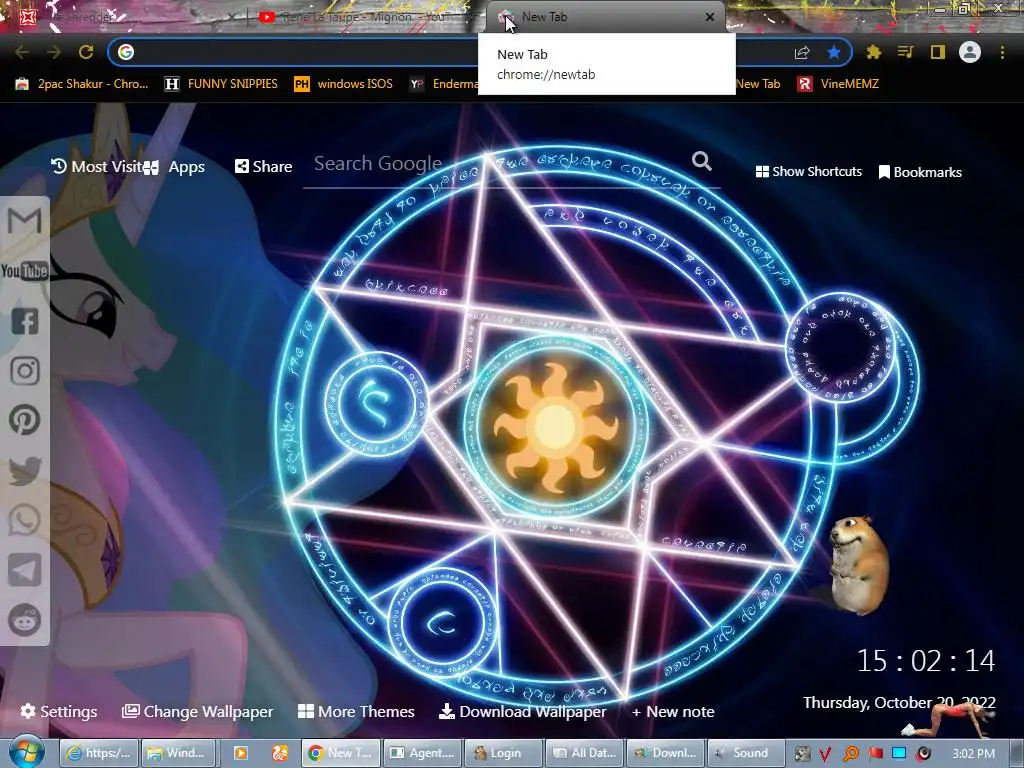Toggle the Chrome side panel
This screenshot has width=1024, height=768.
[938, 52]
